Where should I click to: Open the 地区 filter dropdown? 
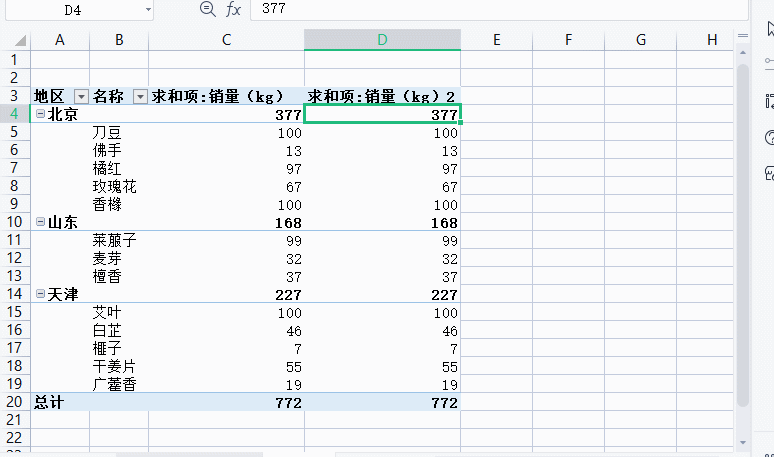pos(80,97)
